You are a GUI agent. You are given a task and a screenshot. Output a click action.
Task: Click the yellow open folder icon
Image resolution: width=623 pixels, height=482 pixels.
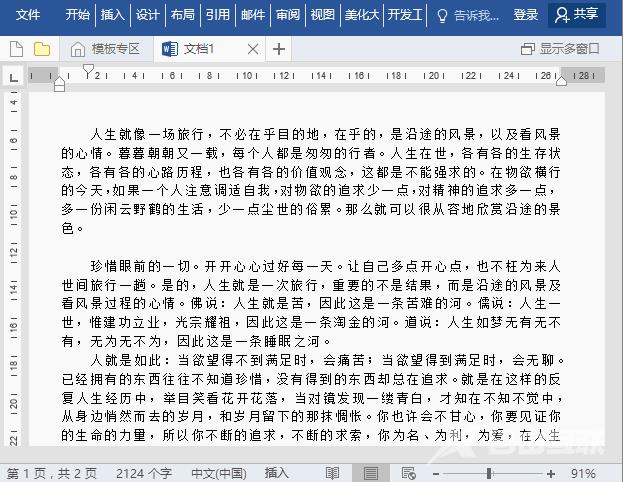tap(42, 49)
